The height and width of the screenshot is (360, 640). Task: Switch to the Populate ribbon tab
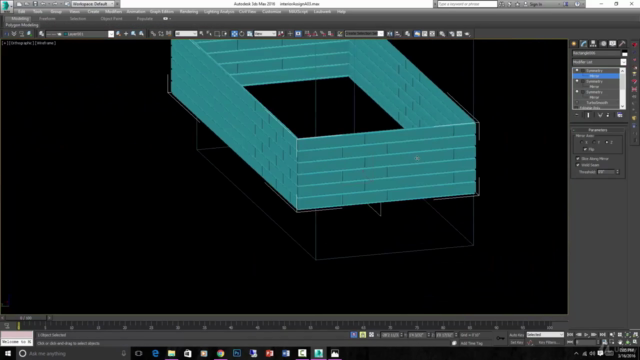(144, 19)
